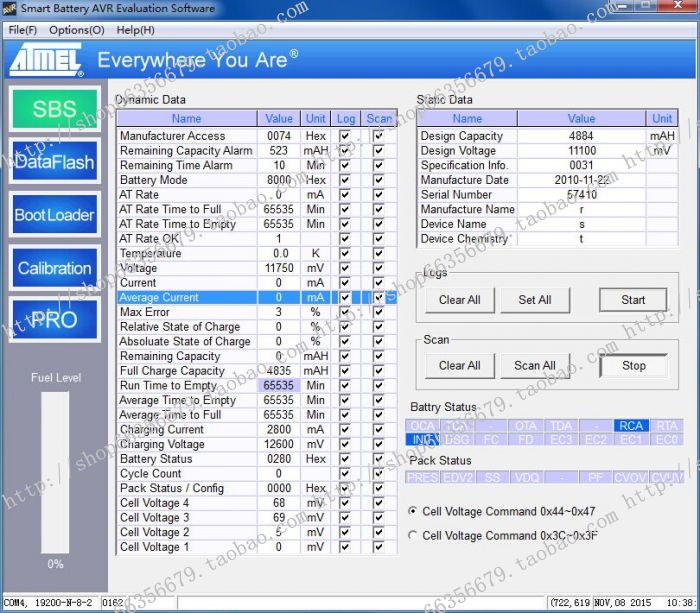Click Static Data Value column header
This screenshot has height=613, width=700.
(x=581, y=119)
